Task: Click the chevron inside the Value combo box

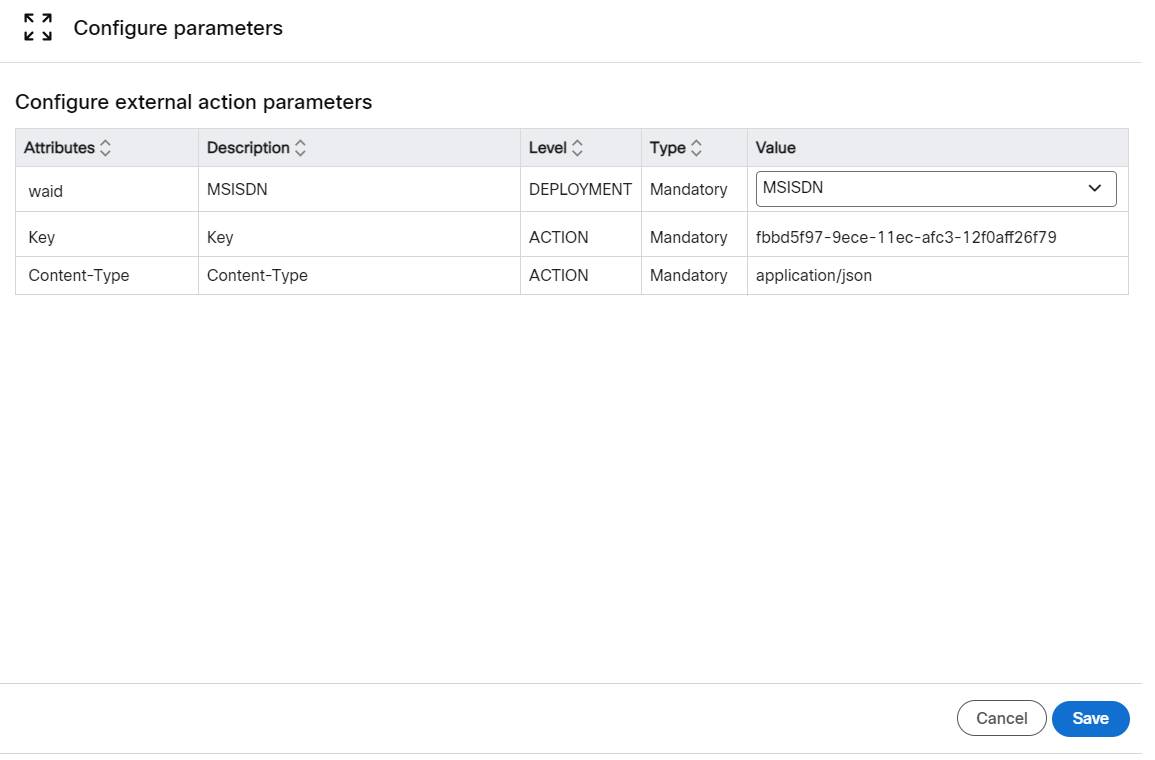Action: click(1095, 188)
